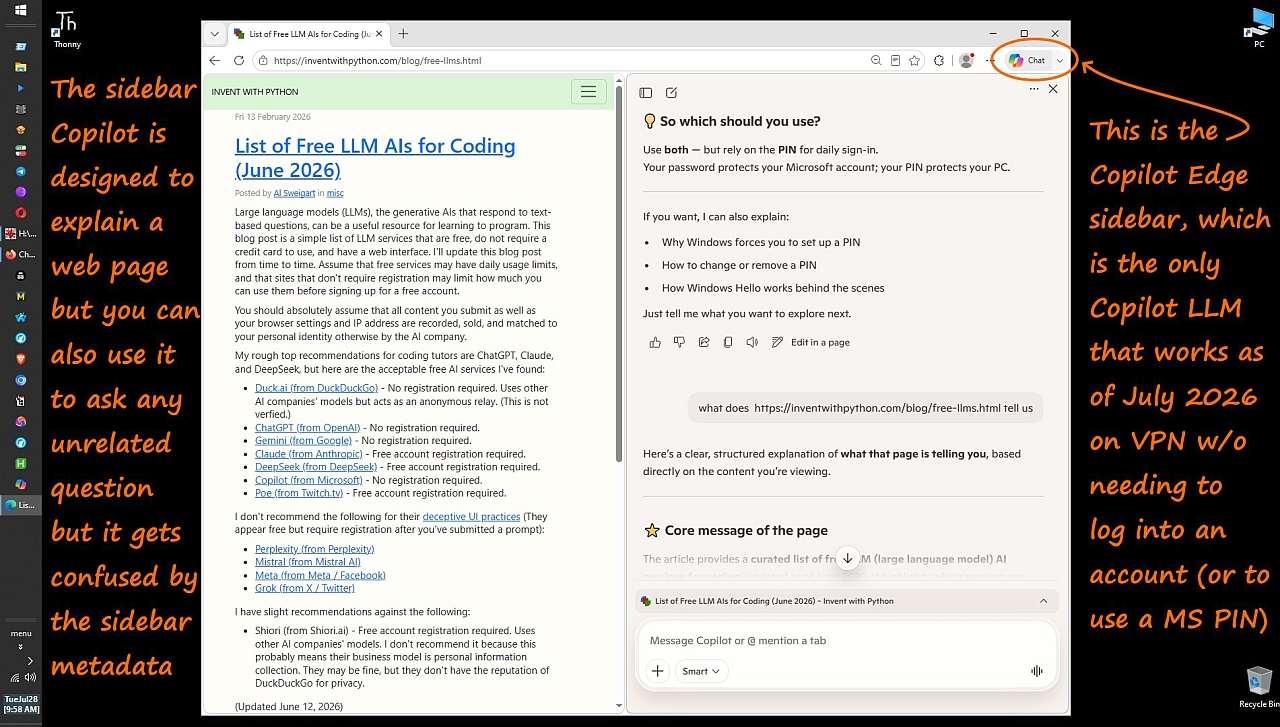1280x727 pixels.
Task: Open the Gemini (from Google) link
Action: pos(303,441)
